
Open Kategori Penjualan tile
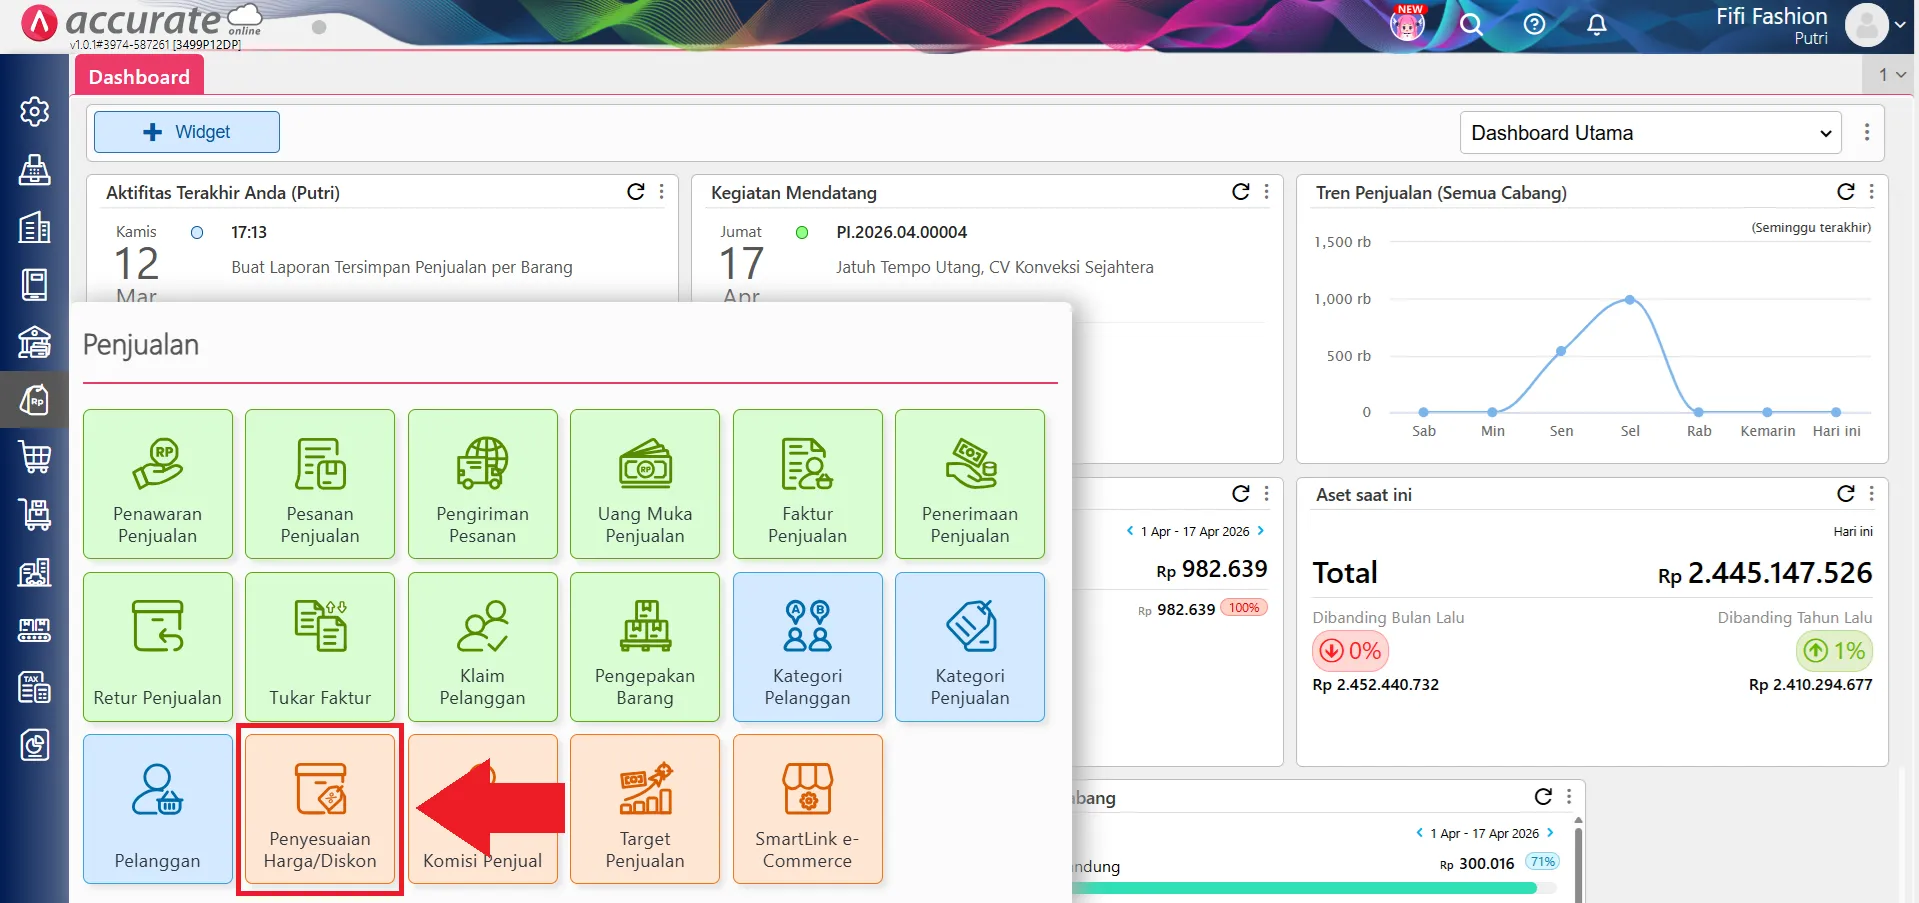point(970,647)
